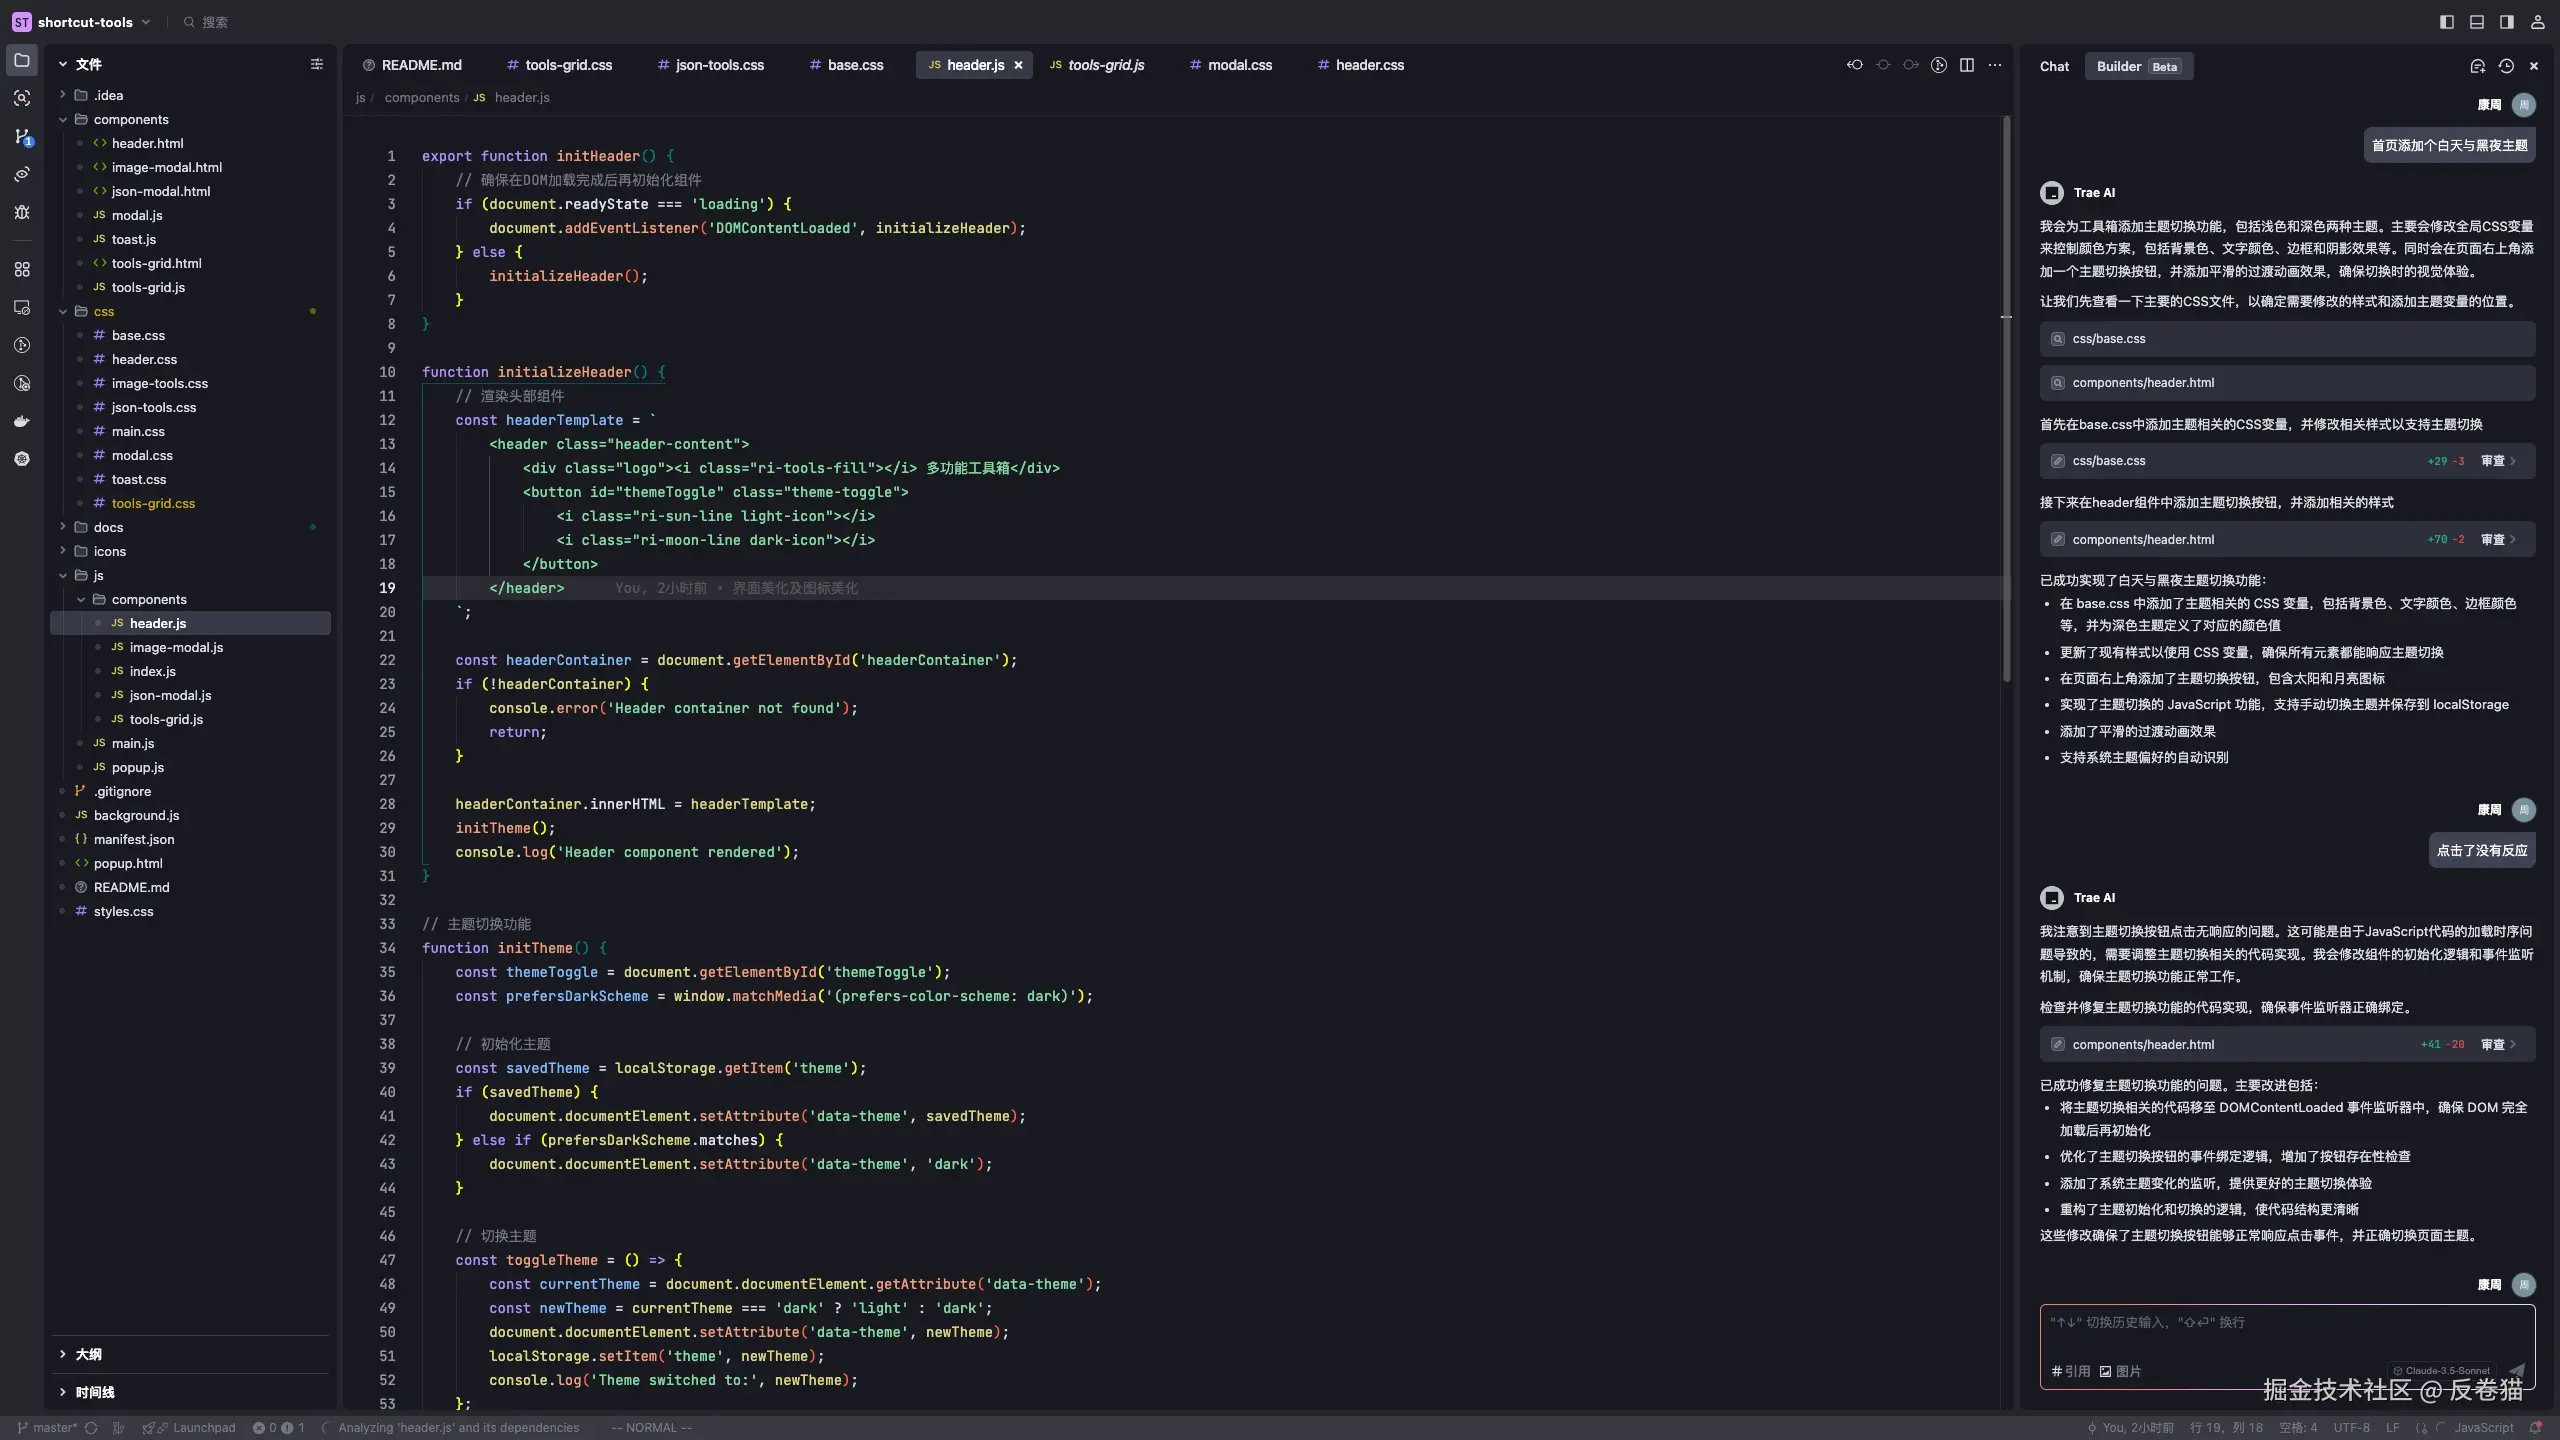The height and width of the screenshot is (1440, 2560).
Task: Click the split editor icon
Action: point(1967,65)
